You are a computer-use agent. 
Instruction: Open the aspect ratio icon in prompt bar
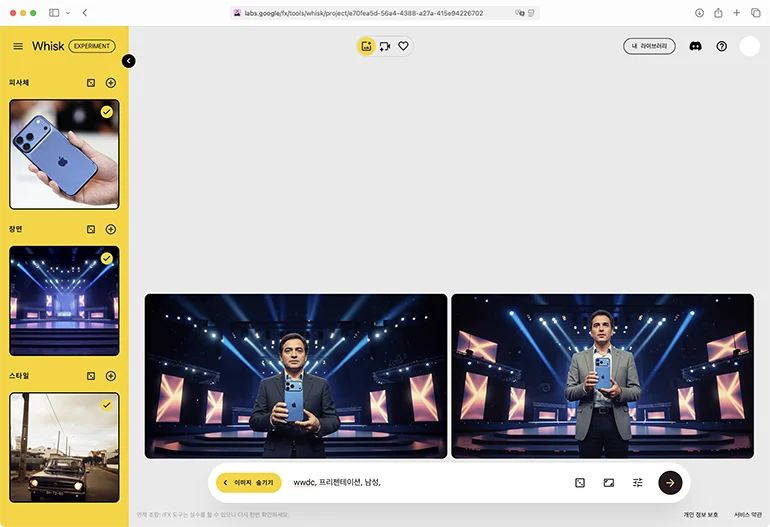coord(609,483)
